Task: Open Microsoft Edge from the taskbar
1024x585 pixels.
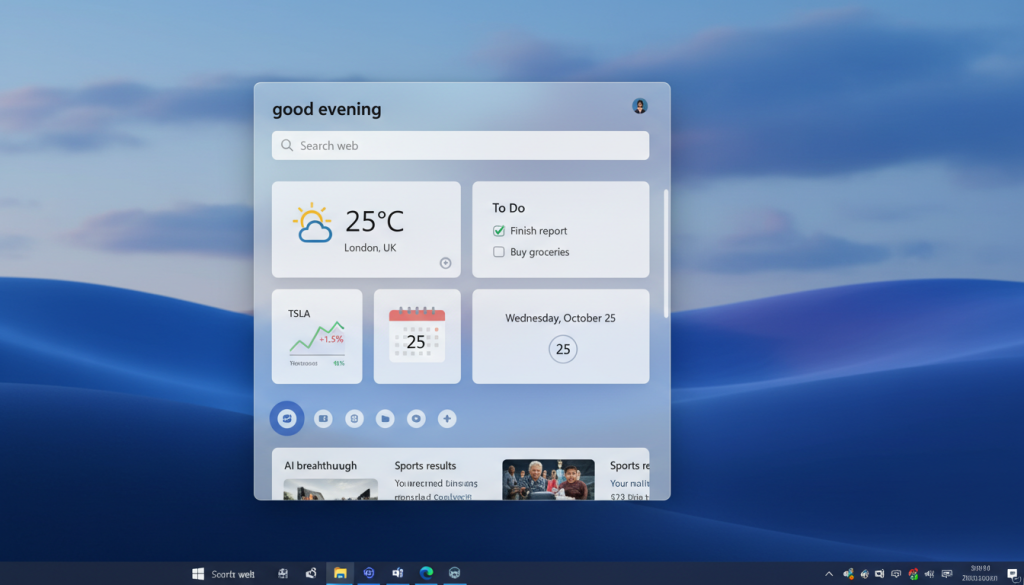Action: [427, 573]
